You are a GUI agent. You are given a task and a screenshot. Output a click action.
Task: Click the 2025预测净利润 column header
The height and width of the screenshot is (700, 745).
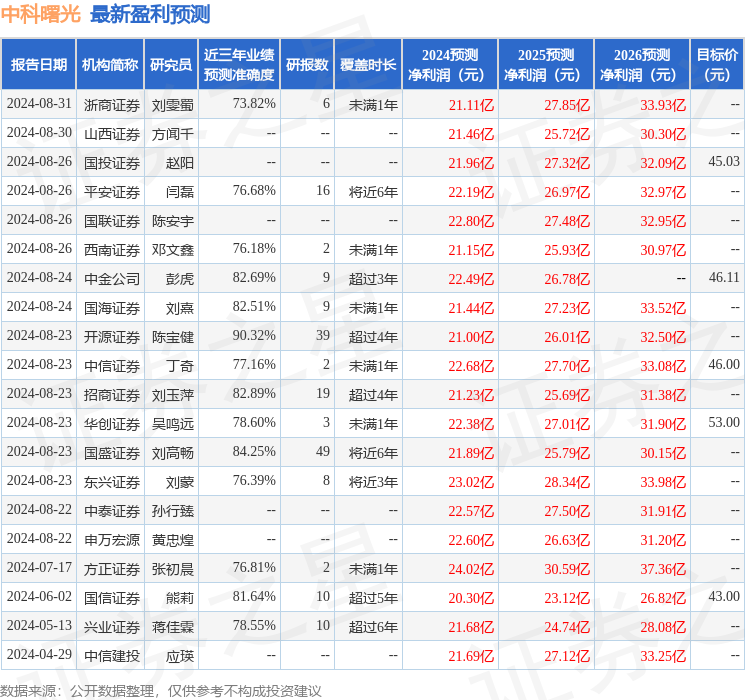coord(546,65)
